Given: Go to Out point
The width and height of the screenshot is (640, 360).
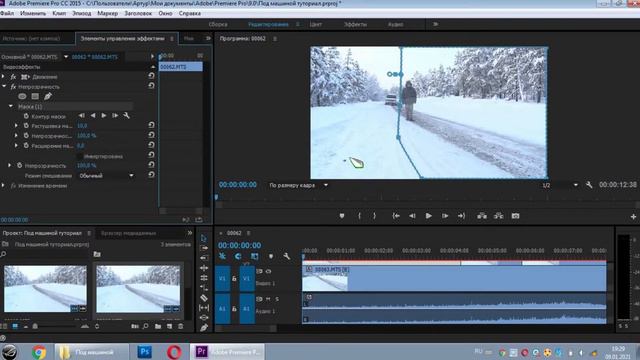Looking at the screenshot, I should tap(461, 216).
